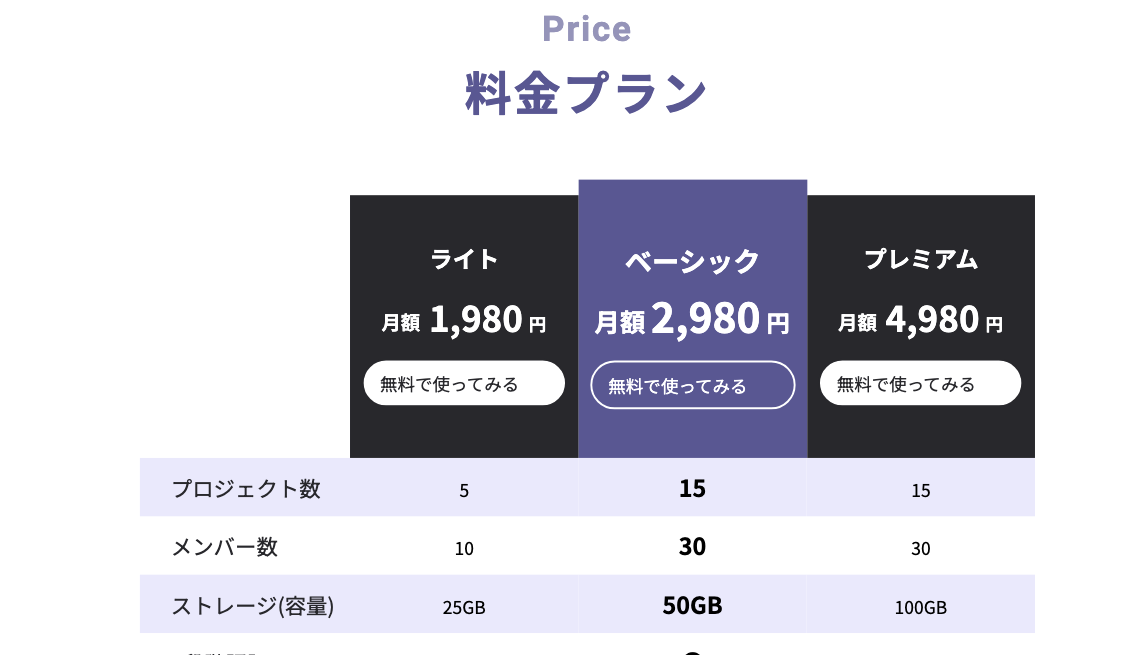1147x655 pixels.
Task: Click the member count 30 under ベーシック
Action: (x=692, y=547)
